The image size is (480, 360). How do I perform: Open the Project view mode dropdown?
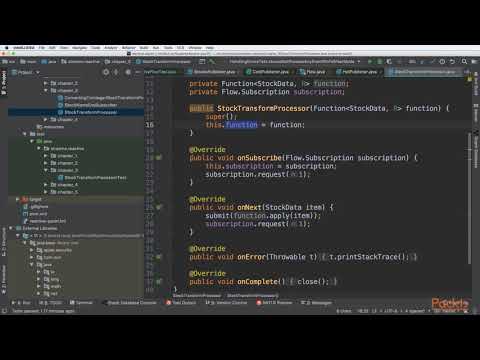coord(26,72)
